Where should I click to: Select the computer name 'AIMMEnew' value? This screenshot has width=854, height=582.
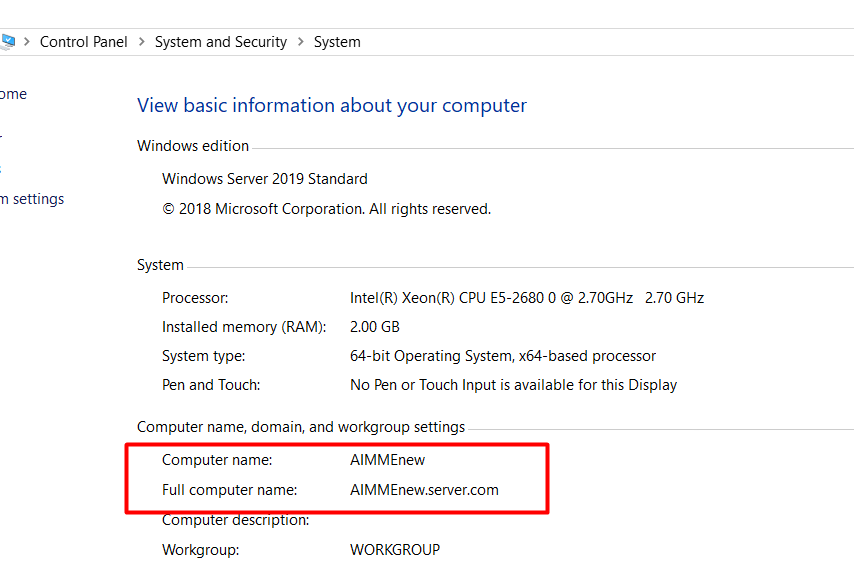click(x=387, y=460)
